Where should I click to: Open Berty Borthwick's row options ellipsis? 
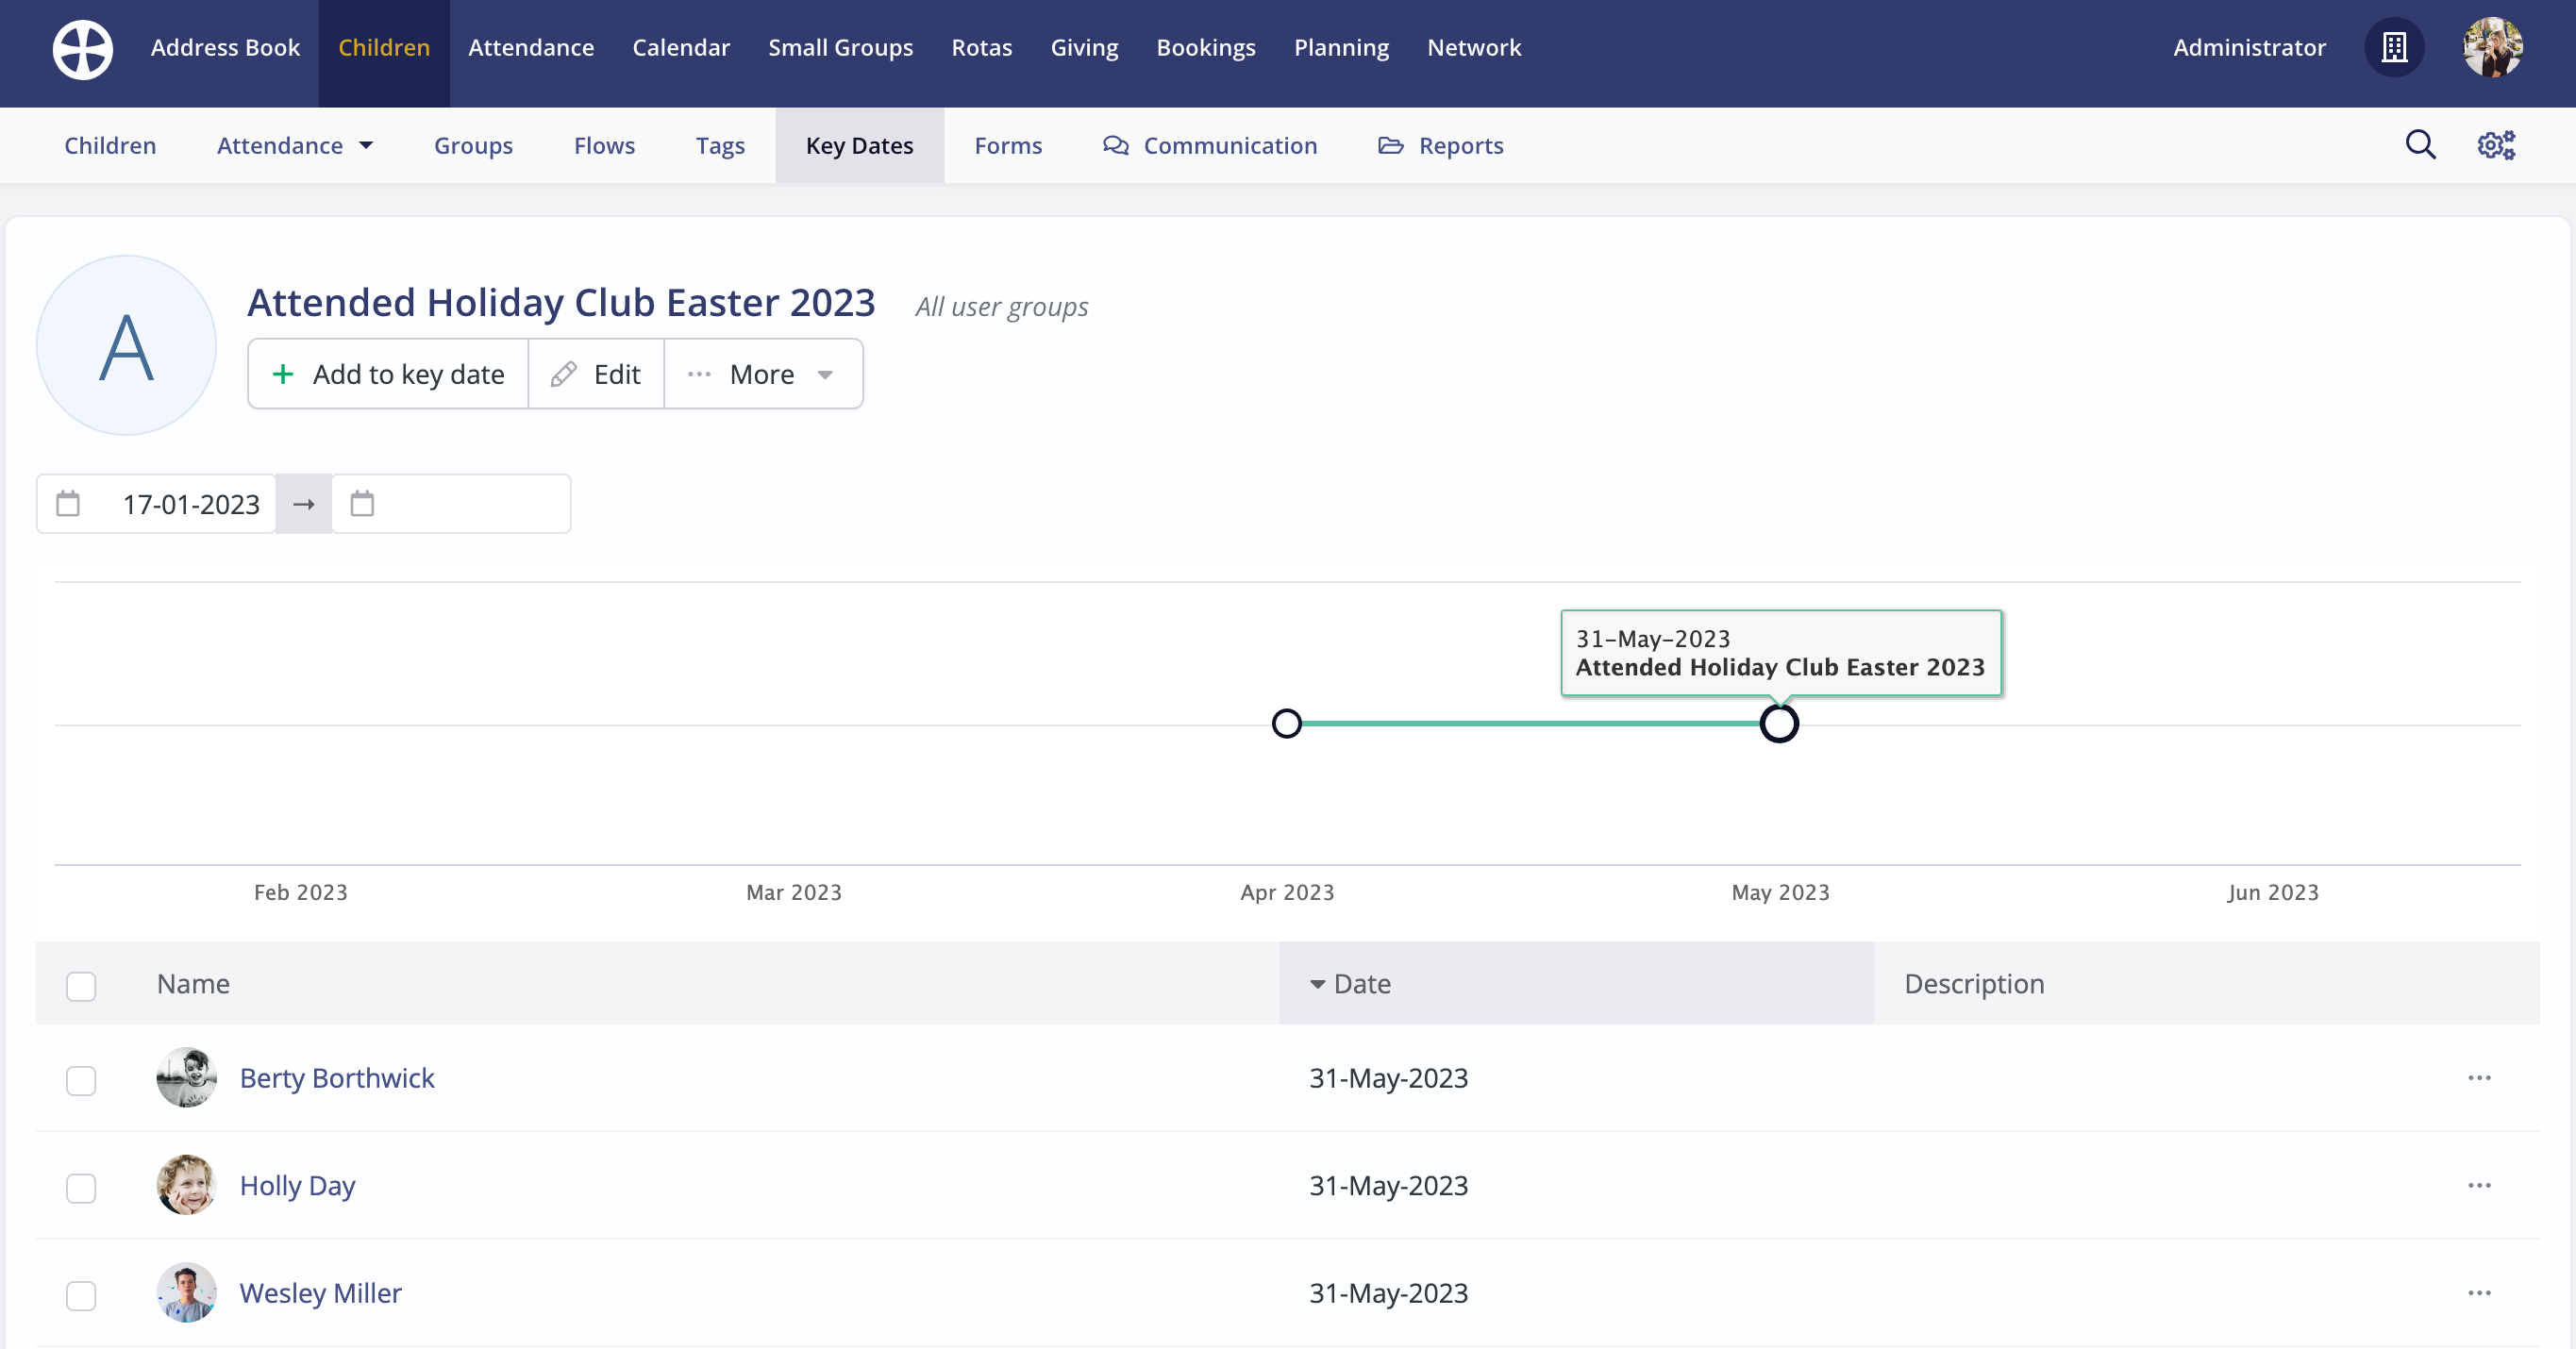(x=2479, y=1078)
